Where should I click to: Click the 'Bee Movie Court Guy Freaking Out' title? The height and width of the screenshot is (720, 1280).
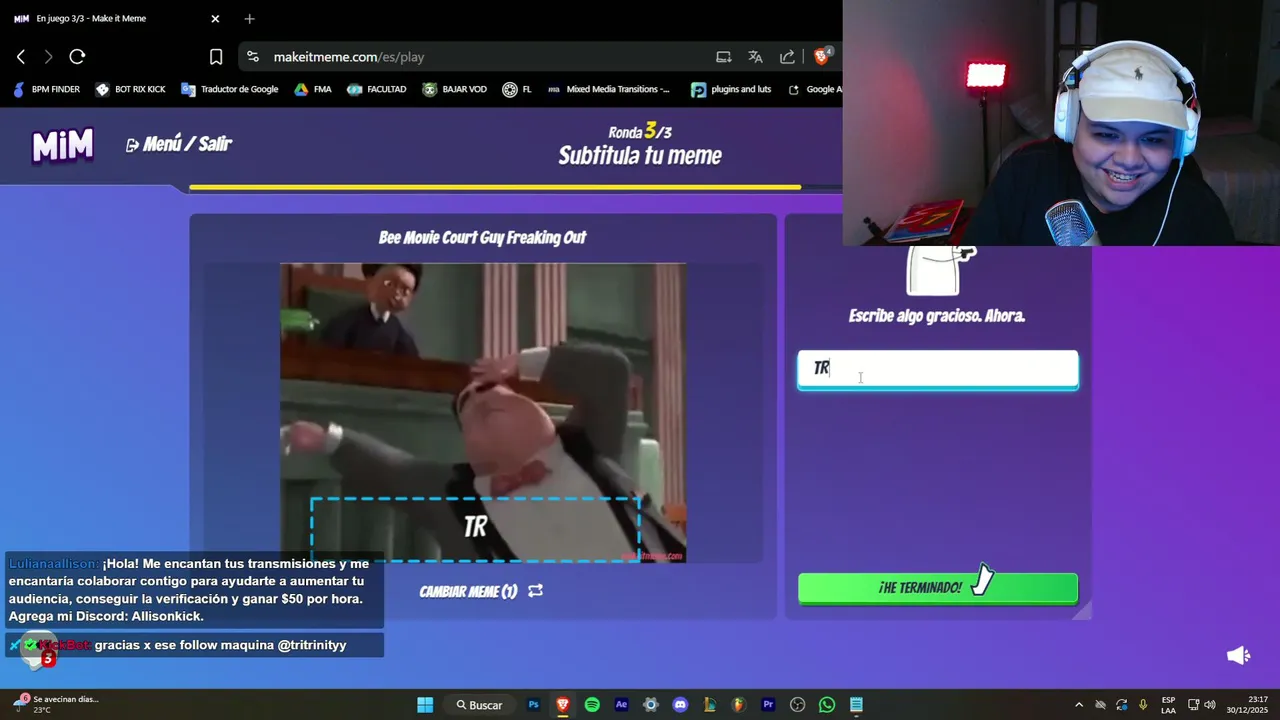click(x=482, y=238)
